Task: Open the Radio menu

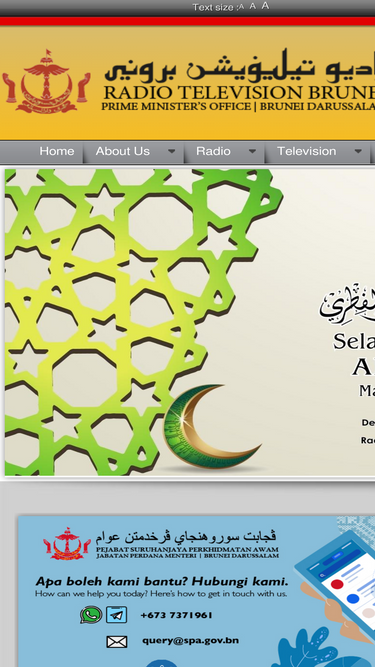Action: click(x=213, y=151)
